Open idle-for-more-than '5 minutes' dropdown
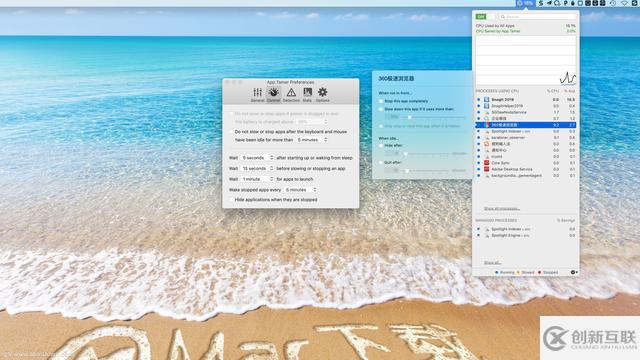640x360 pixels. (x=312, y=140)
